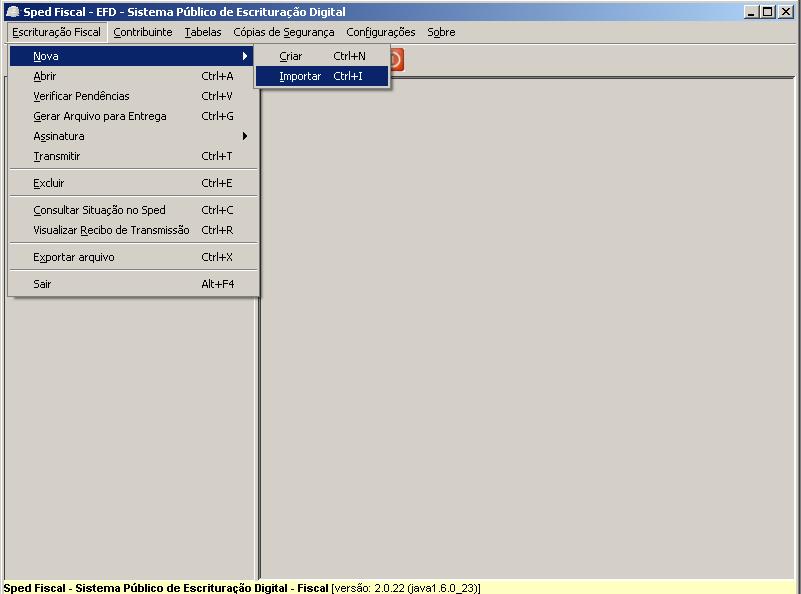The height and width of the screenshot is (594, 801).
Task: Open the Configurações menu
Action: [x=381, y=32]
